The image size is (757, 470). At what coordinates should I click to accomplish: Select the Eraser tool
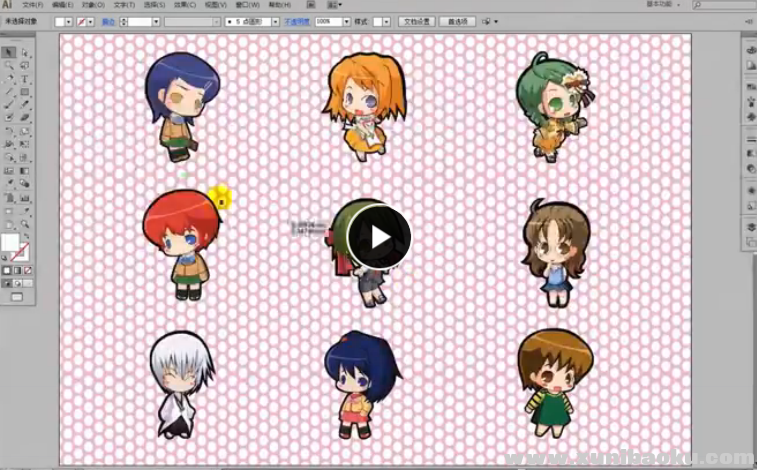(x=24, y=117)
